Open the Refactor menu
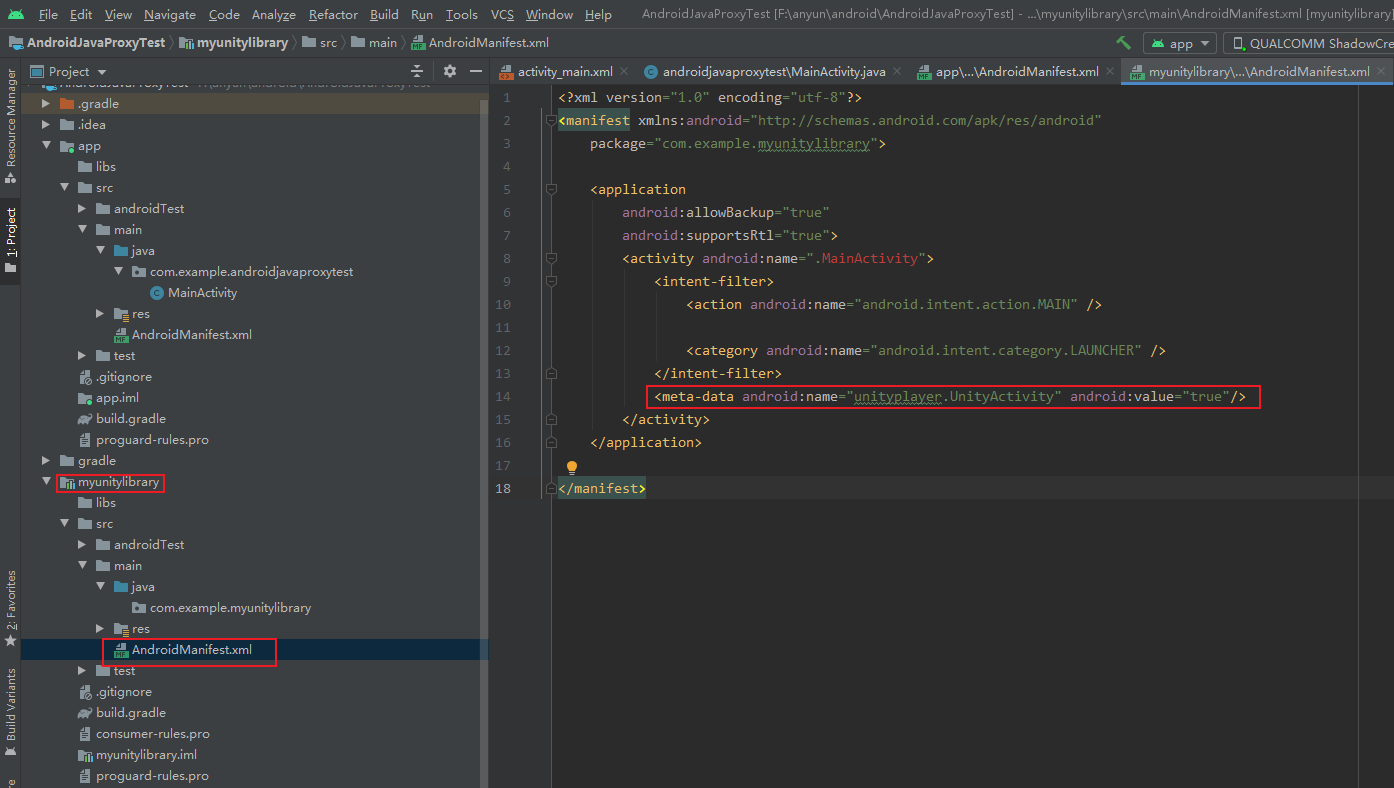Image resolution: width=1394 pixels, height=788 pixels. pyautogui.click(x=333, y=14)
